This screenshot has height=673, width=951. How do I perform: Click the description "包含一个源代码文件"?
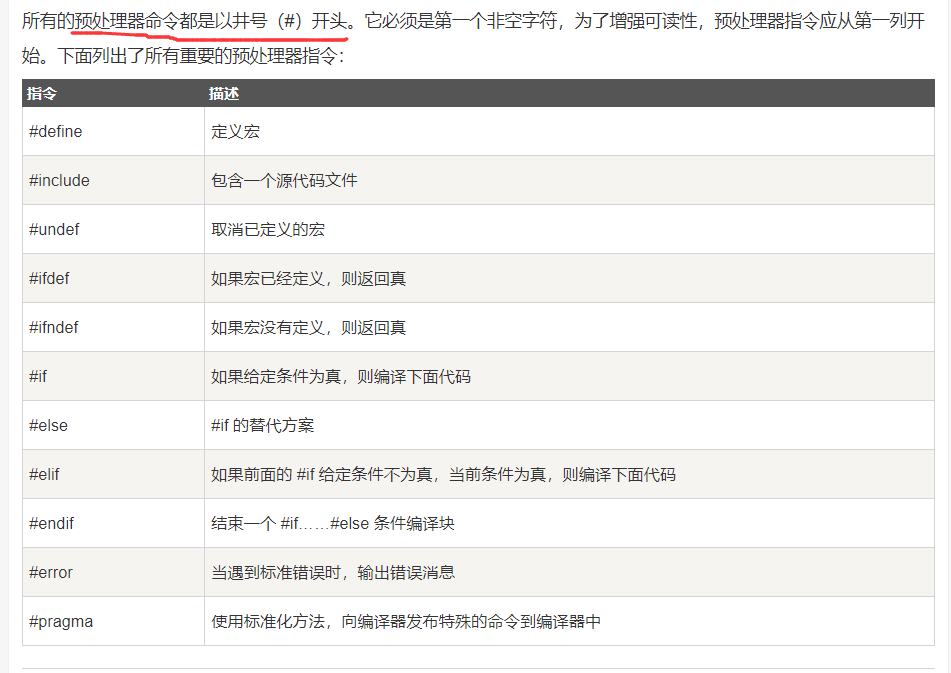[x=284, y=181]
